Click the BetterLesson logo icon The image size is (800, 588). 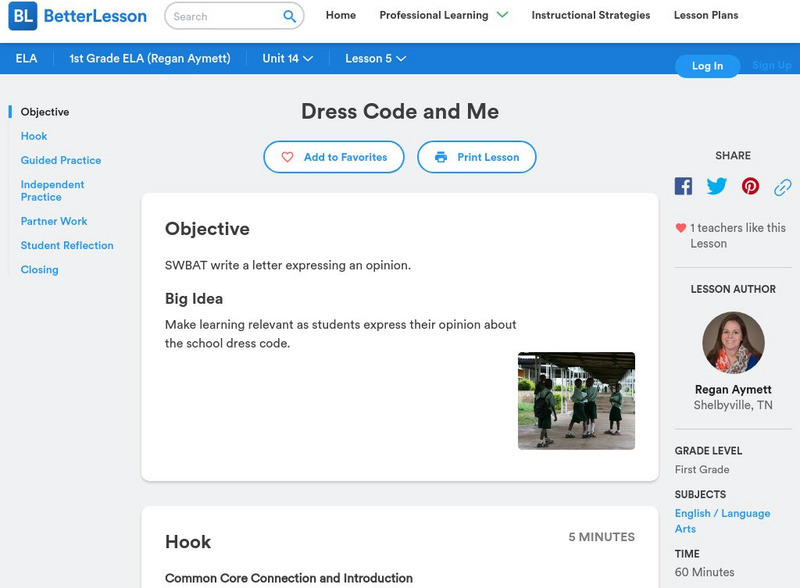click(22, 16)
